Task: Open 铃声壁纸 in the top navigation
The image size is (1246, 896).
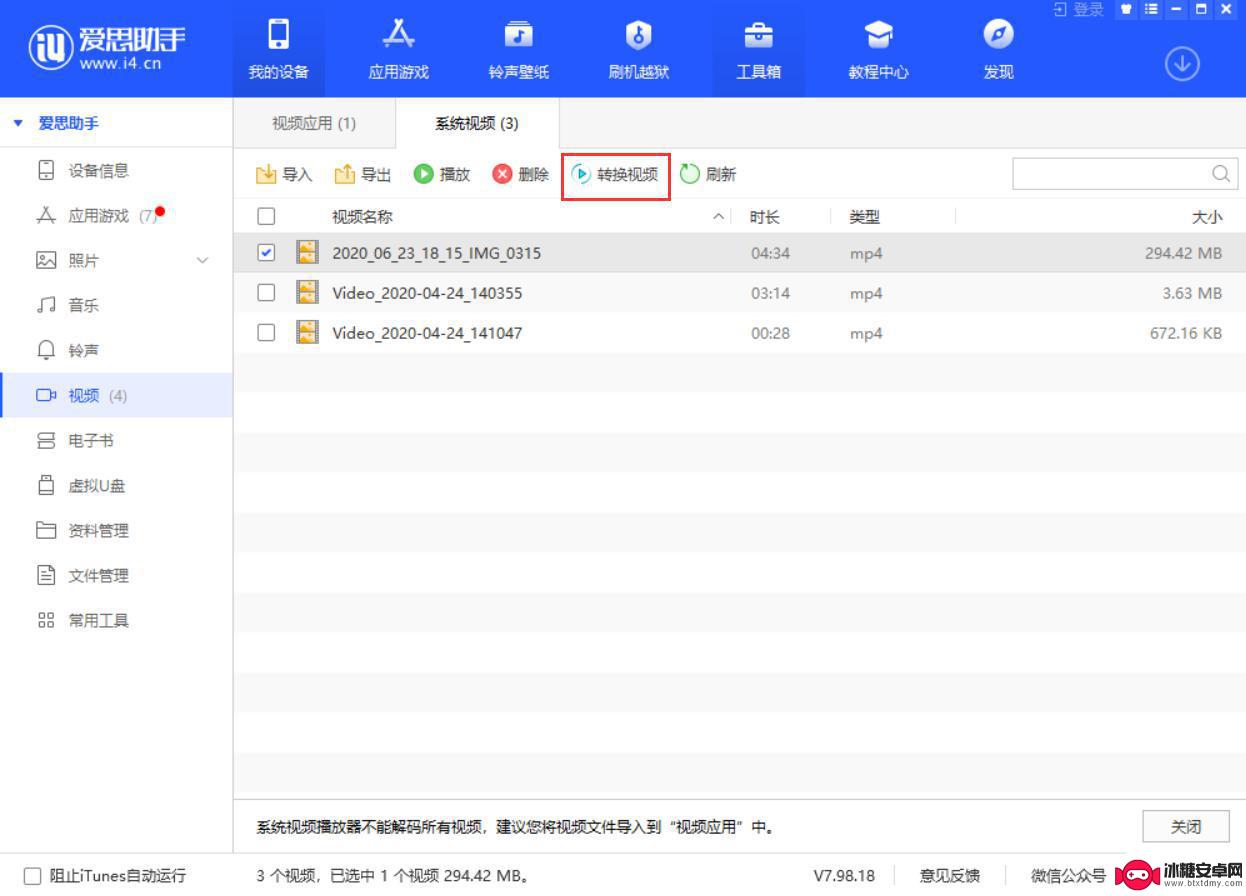Action: tap(518, 50)
